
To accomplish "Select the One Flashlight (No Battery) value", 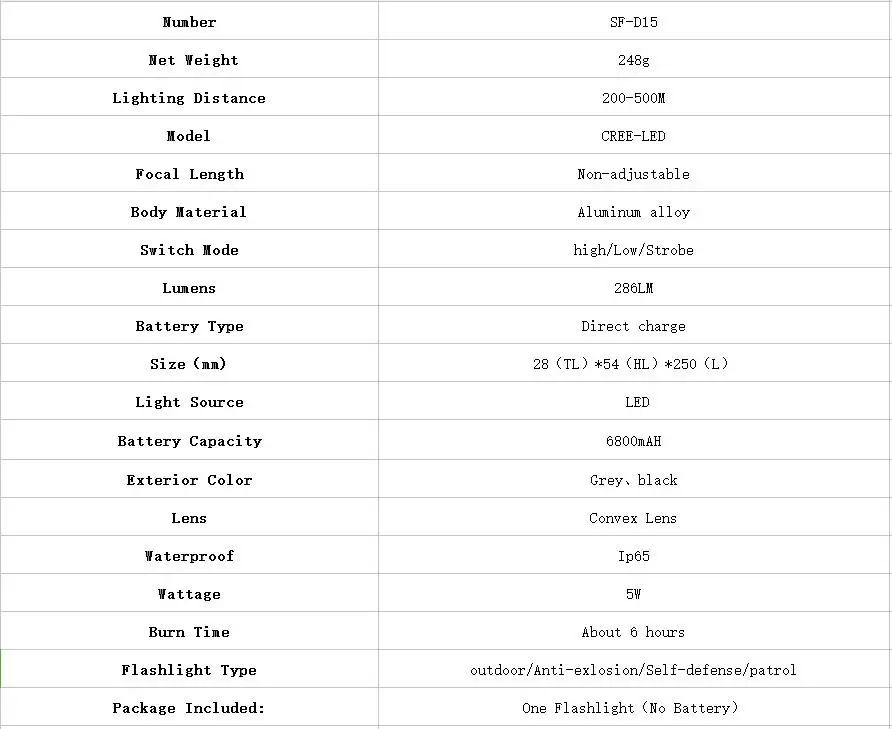I will (x=630, y=708).
